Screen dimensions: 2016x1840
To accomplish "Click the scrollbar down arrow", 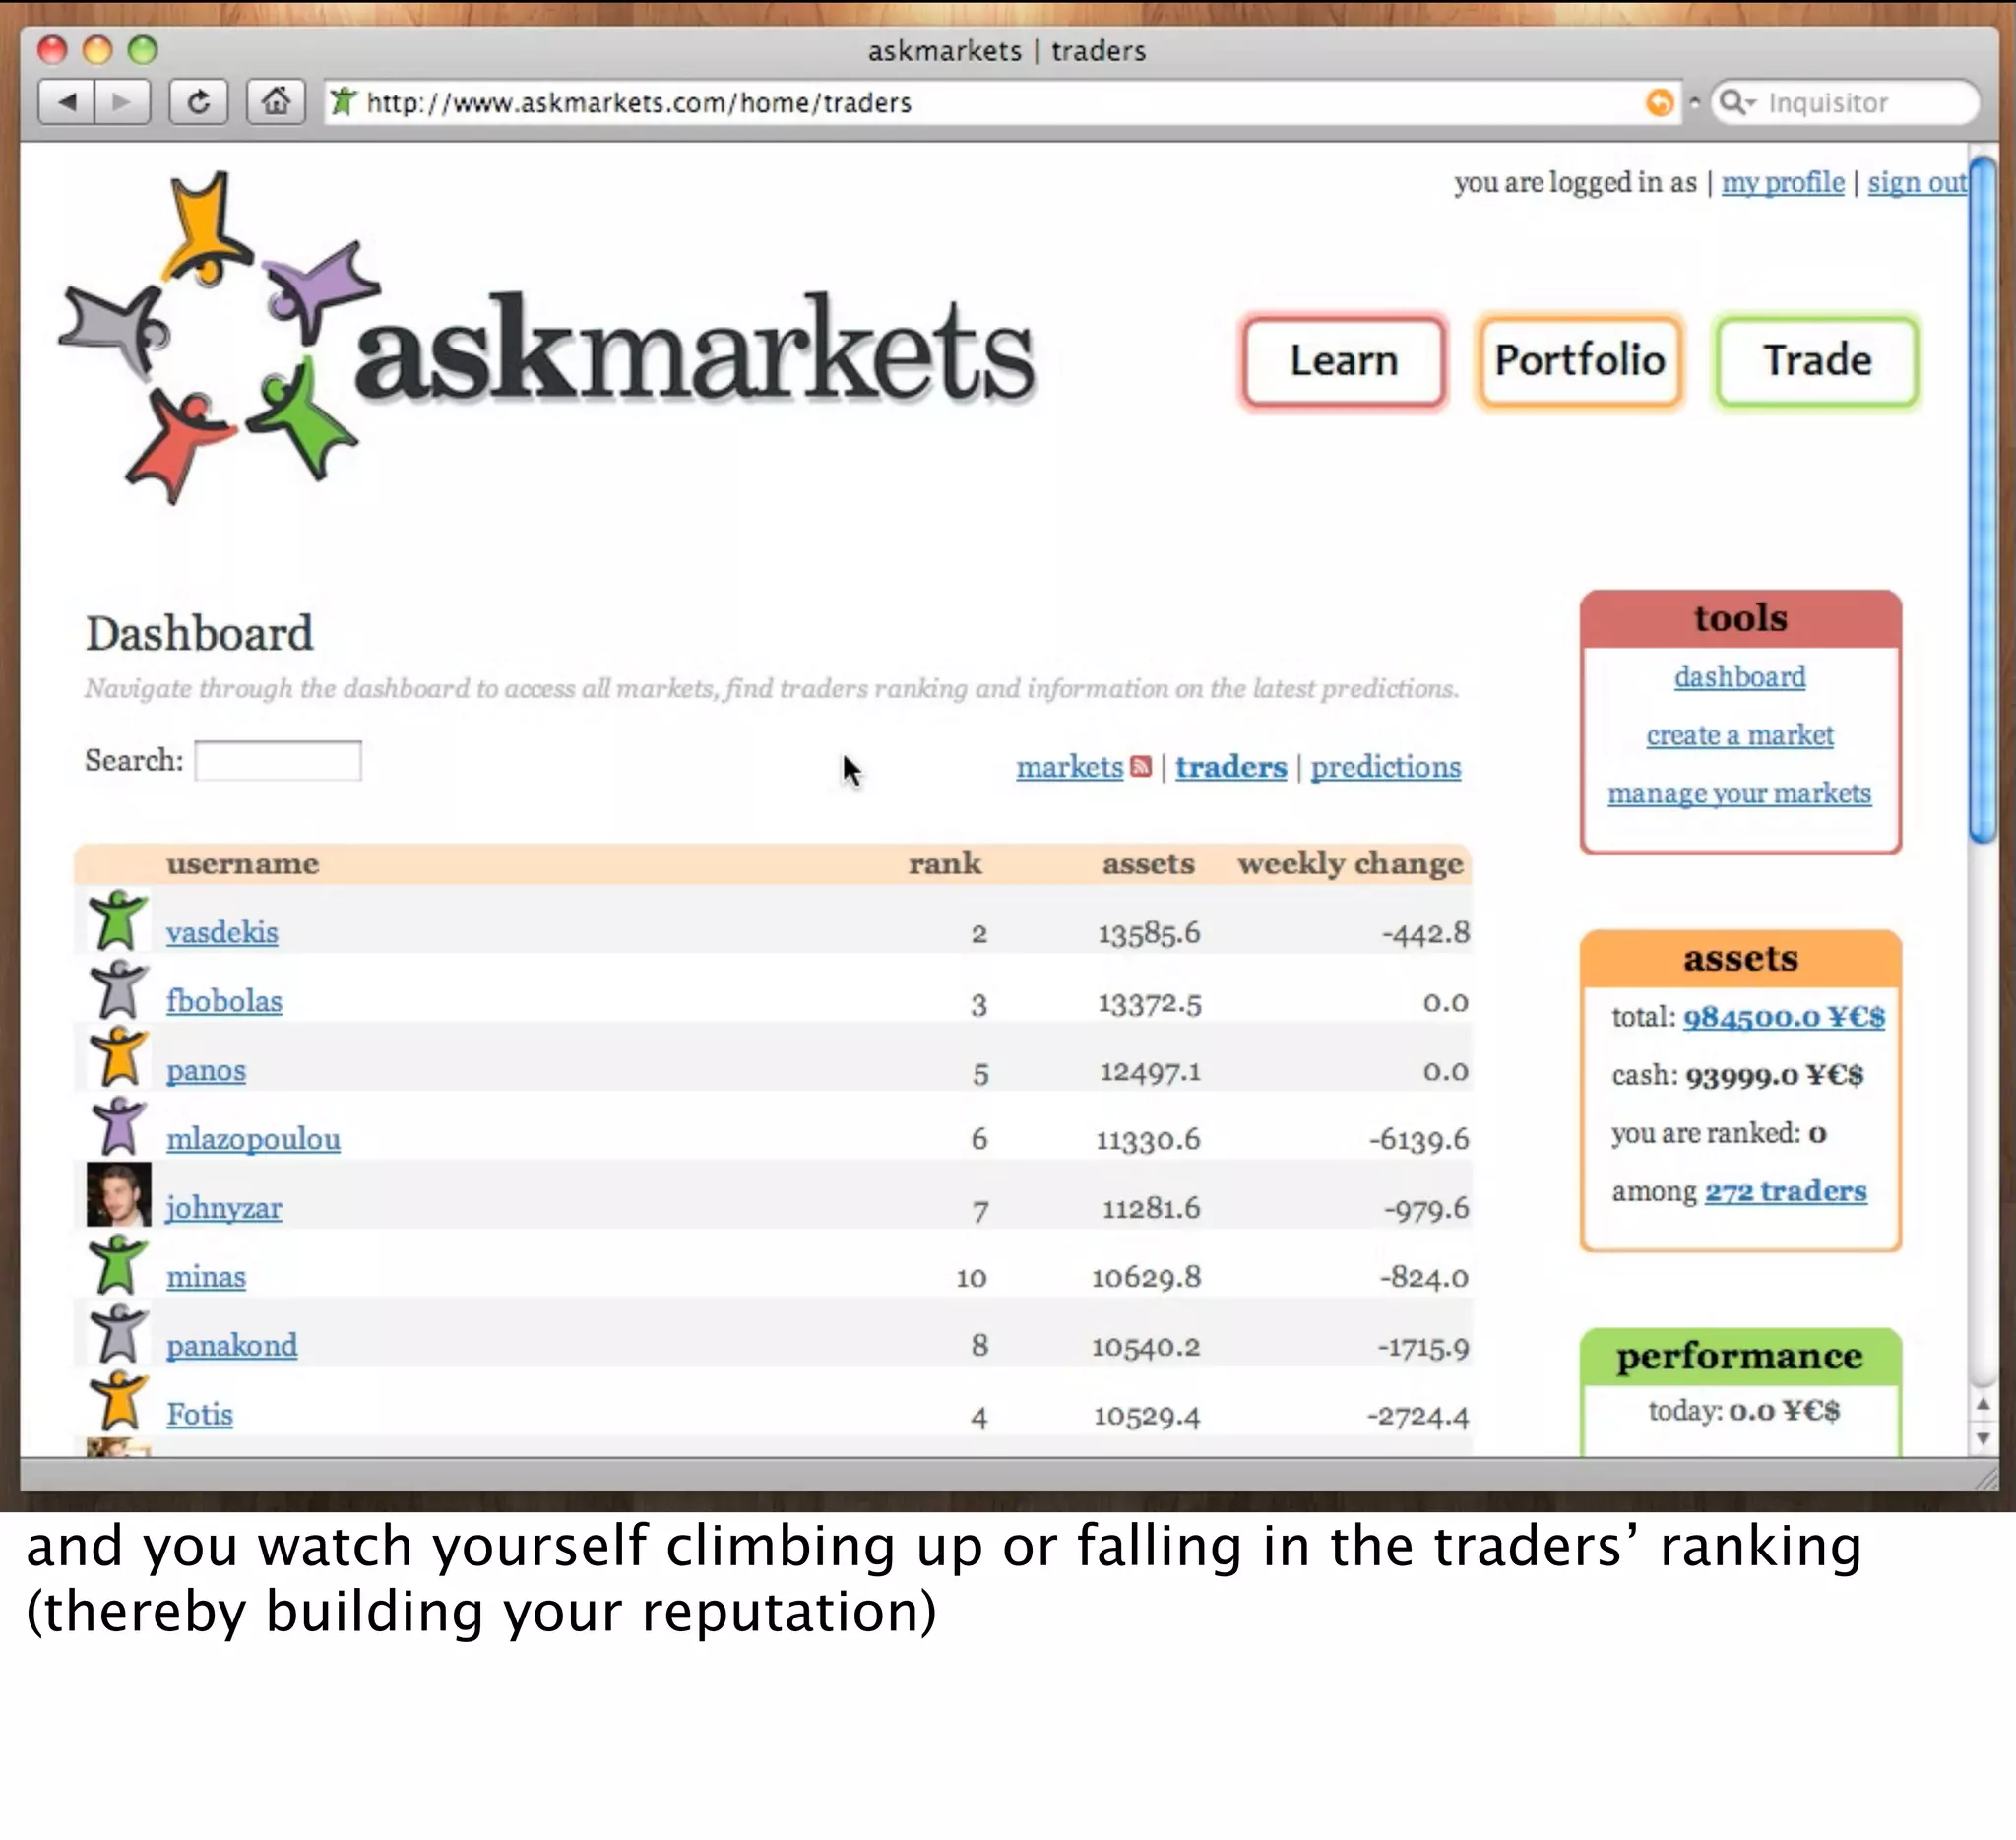I will [x=1983, y=1438].
